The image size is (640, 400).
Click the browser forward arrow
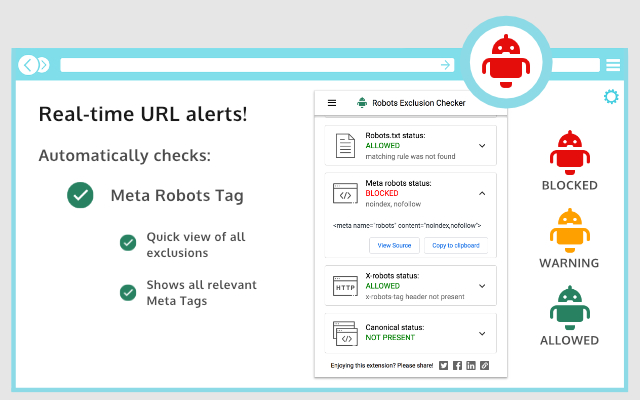click(42, 65)
